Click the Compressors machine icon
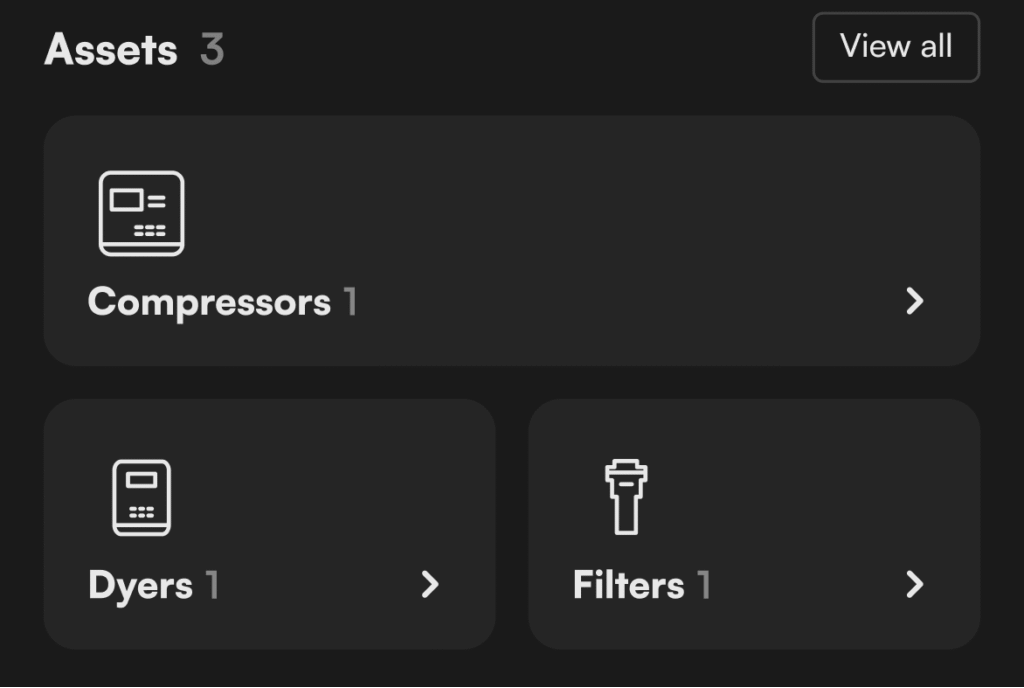 click(142, 213)
